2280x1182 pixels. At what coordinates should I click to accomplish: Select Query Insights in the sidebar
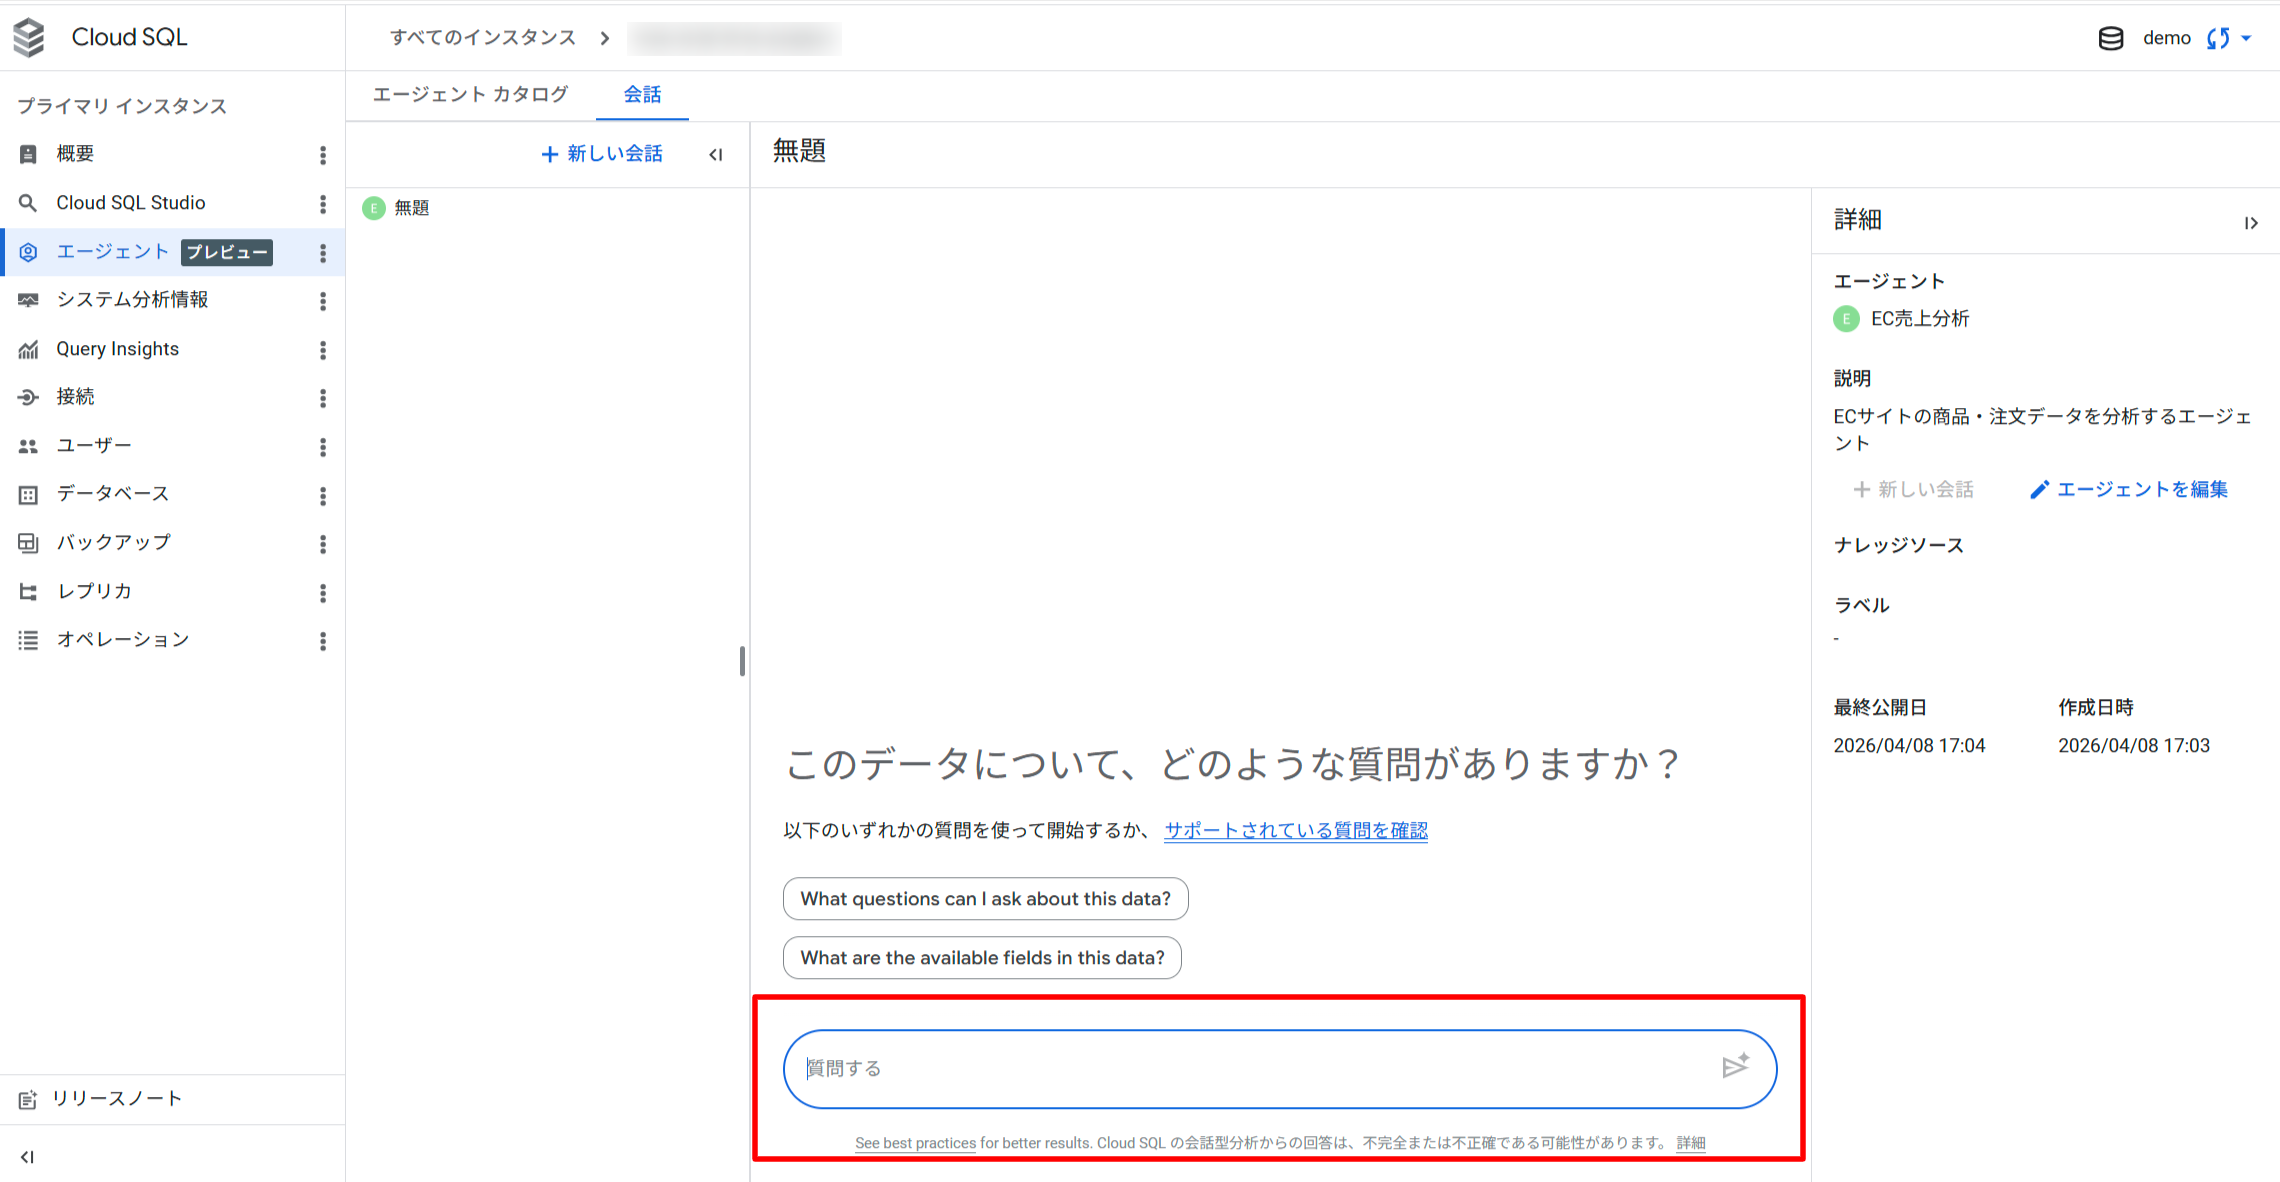click(x=117, y=348)
